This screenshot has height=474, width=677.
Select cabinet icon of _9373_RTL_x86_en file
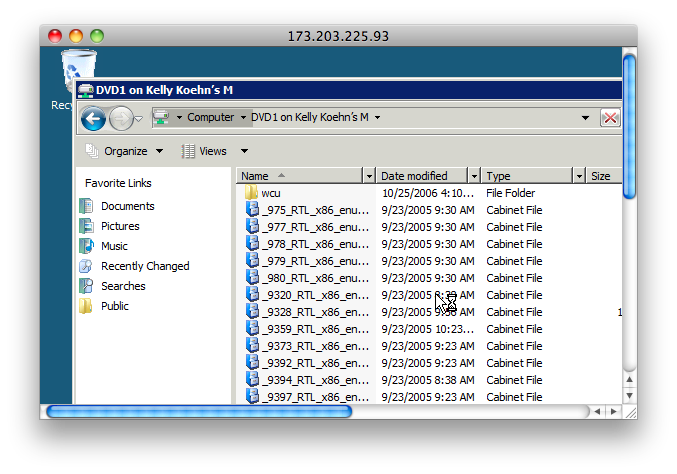click(252, 345)
